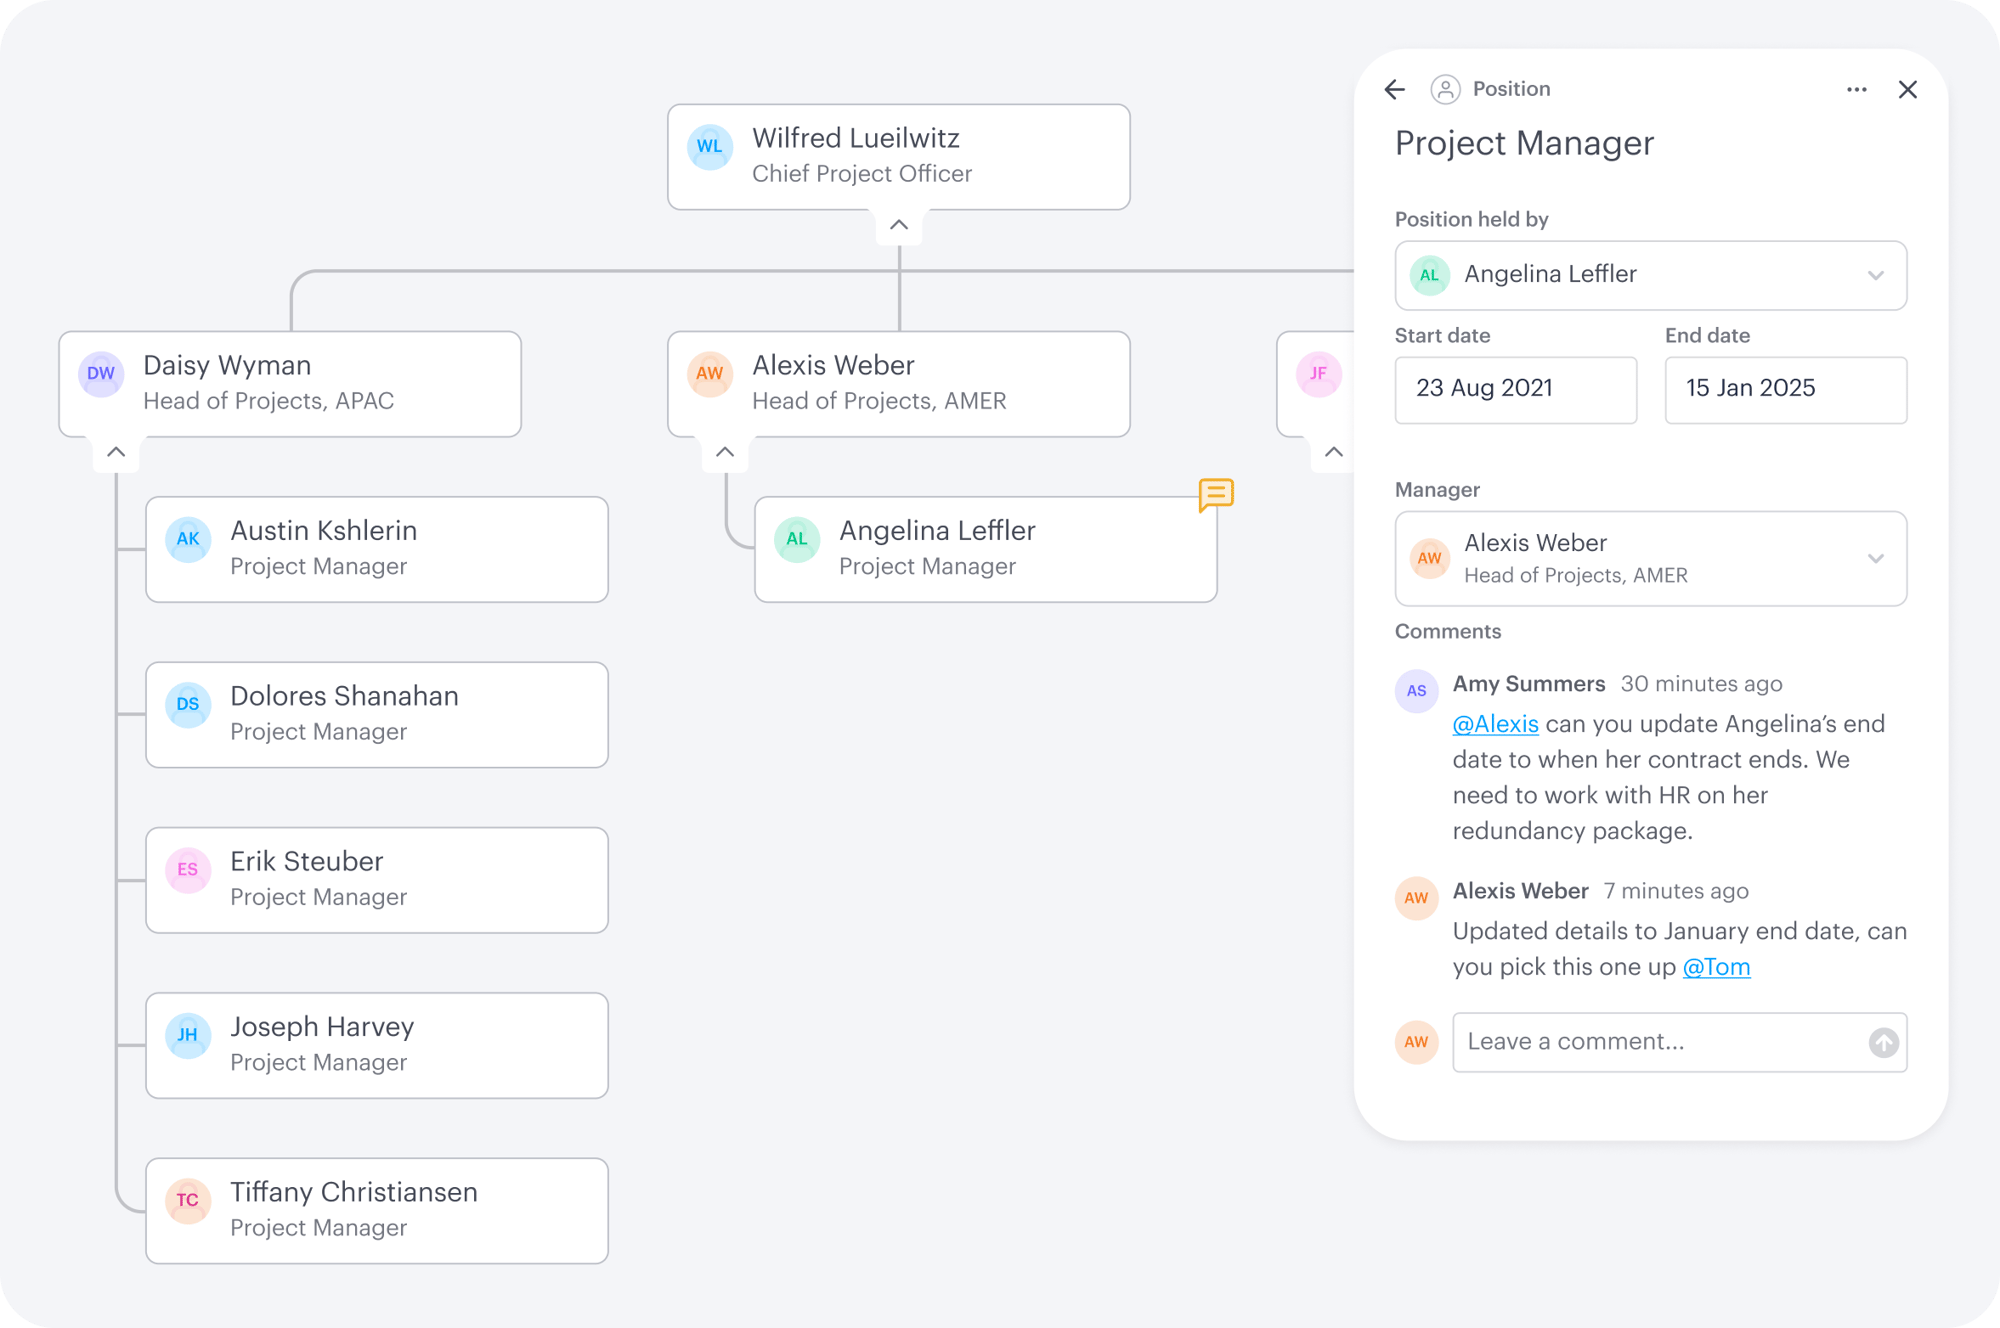Click Amy Summers' AS avatar in comments
The image size is (2000, 1328).
(x=1416, y=691)
